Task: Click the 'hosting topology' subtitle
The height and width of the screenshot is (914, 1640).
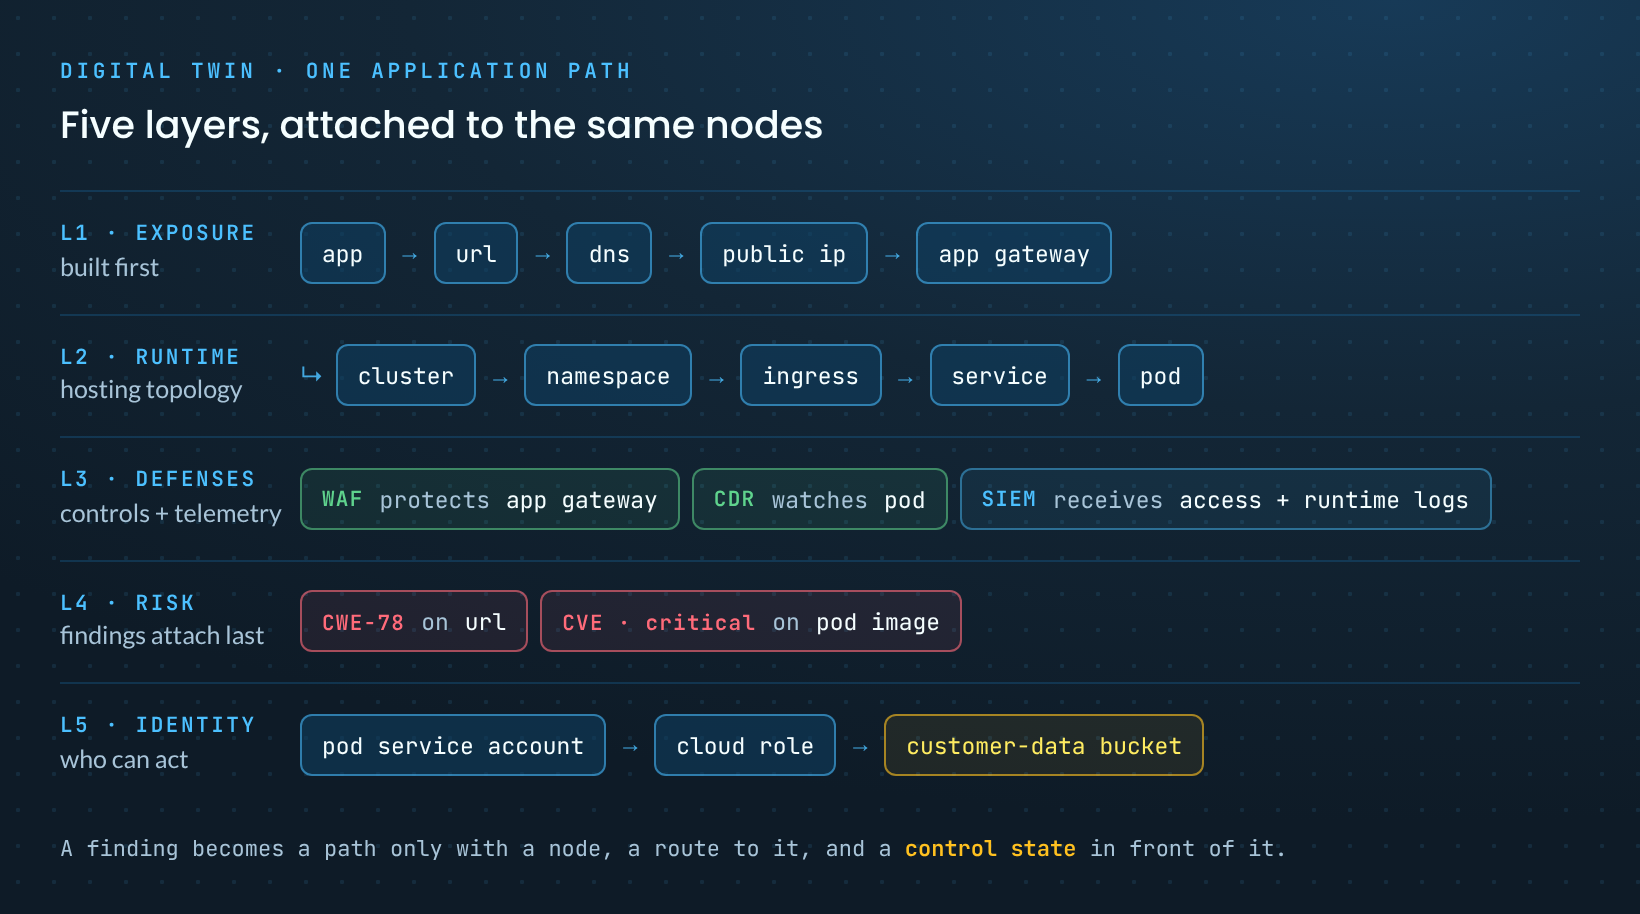Action: click(151, 390)
